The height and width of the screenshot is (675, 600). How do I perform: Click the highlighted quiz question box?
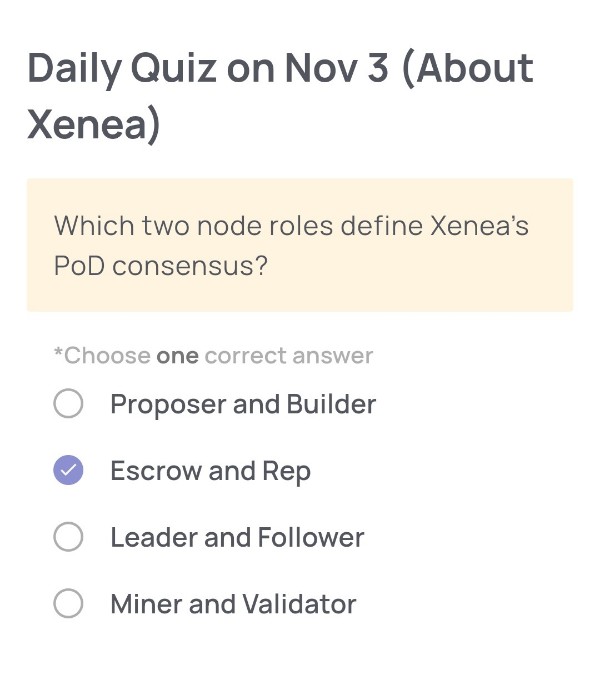300,245
